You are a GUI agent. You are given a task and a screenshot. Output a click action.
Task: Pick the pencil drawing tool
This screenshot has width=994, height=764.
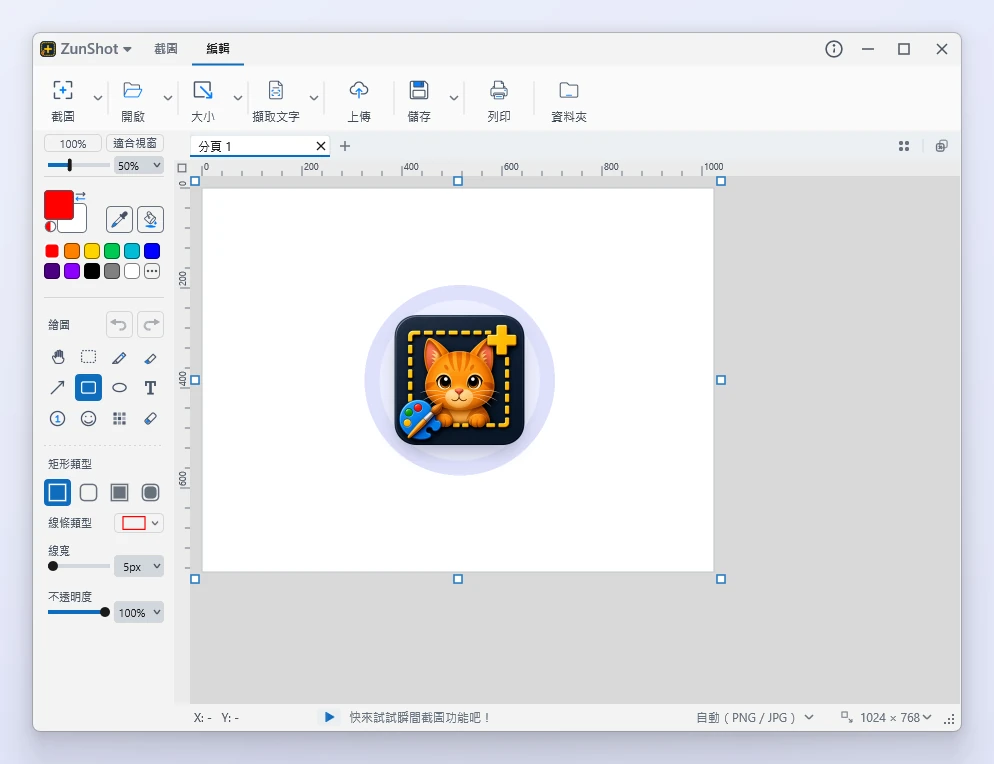click(119, 358)
